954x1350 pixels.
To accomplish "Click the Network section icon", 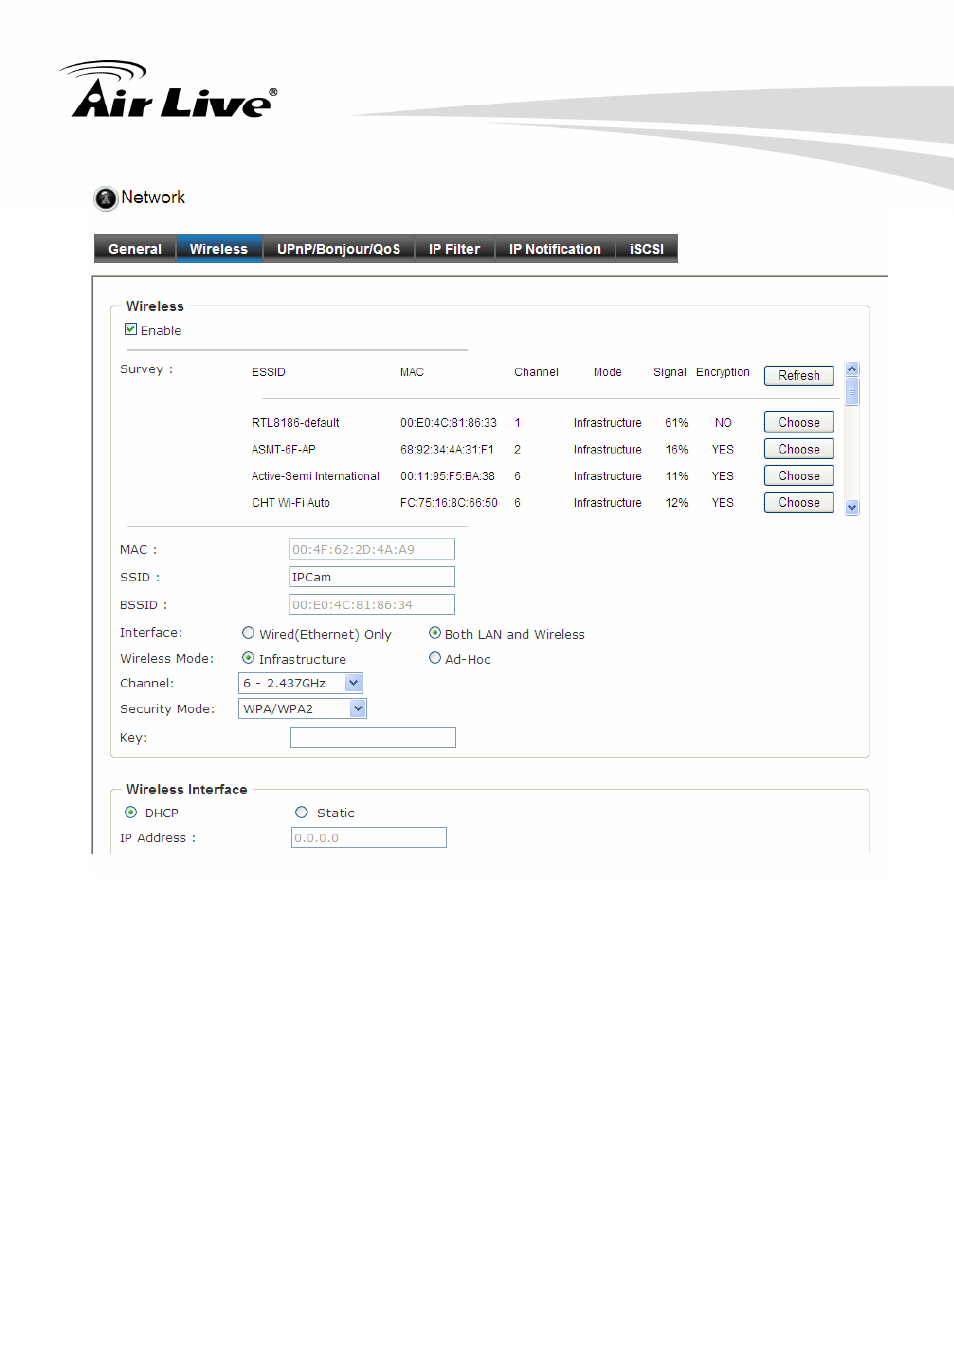I will [x=105, y=198].
